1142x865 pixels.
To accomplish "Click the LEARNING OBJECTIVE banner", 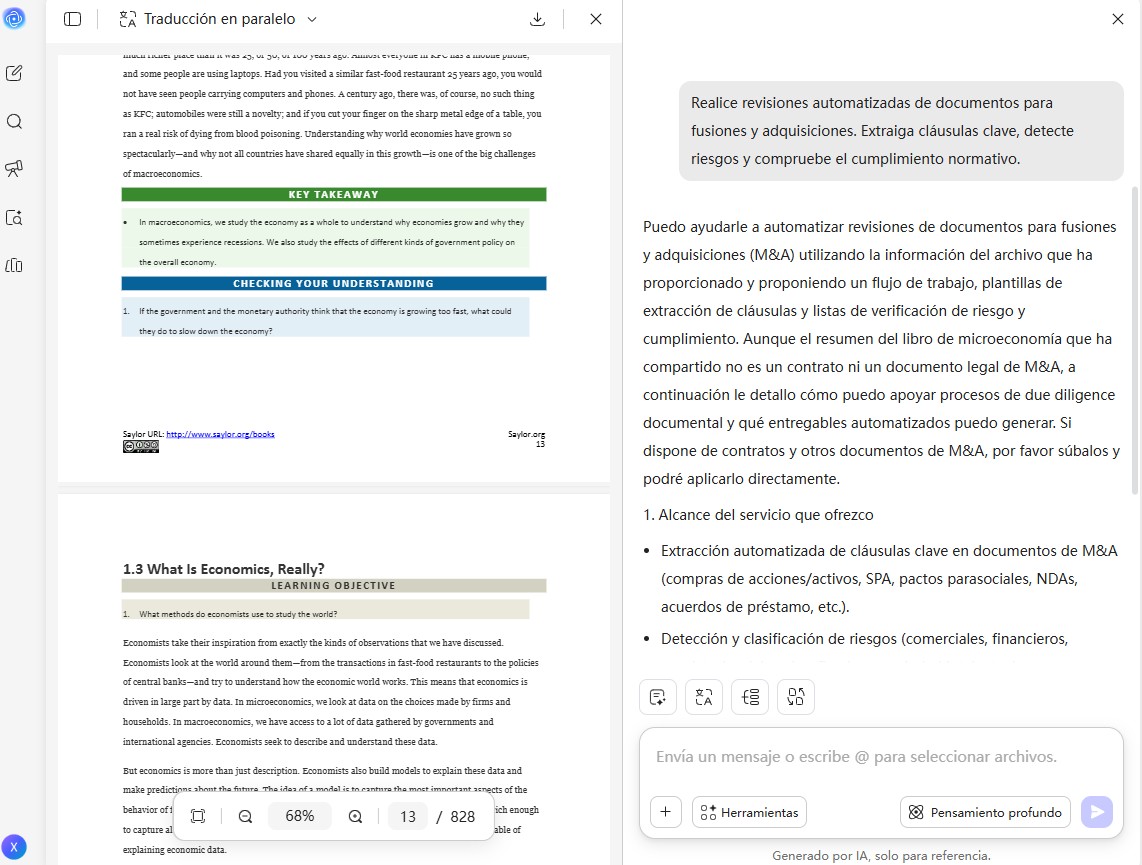I will point(334,585).
